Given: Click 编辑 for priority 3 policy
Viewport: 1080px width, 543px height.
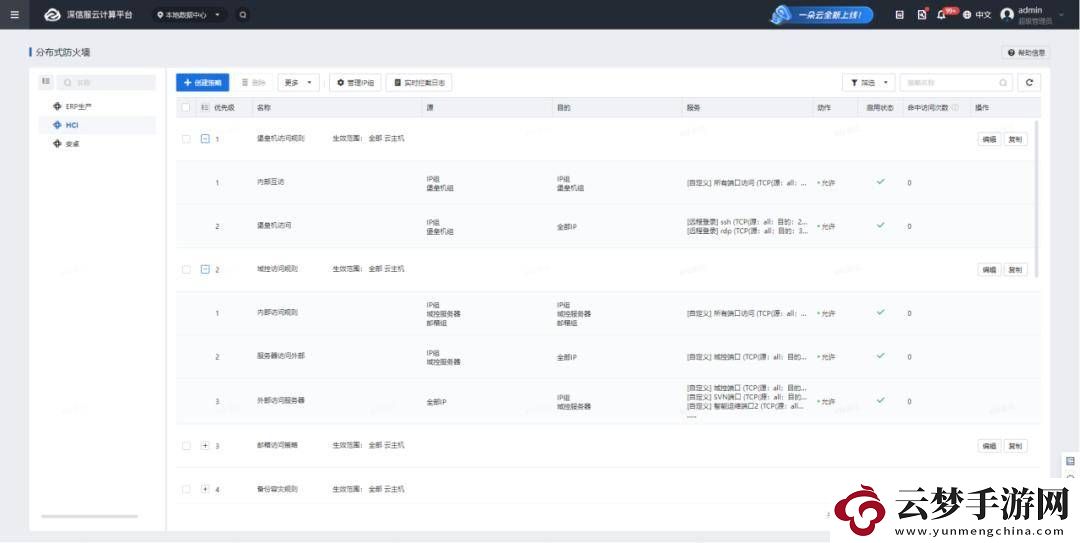Looking at the screenshot, I should (x=989, y=447).
